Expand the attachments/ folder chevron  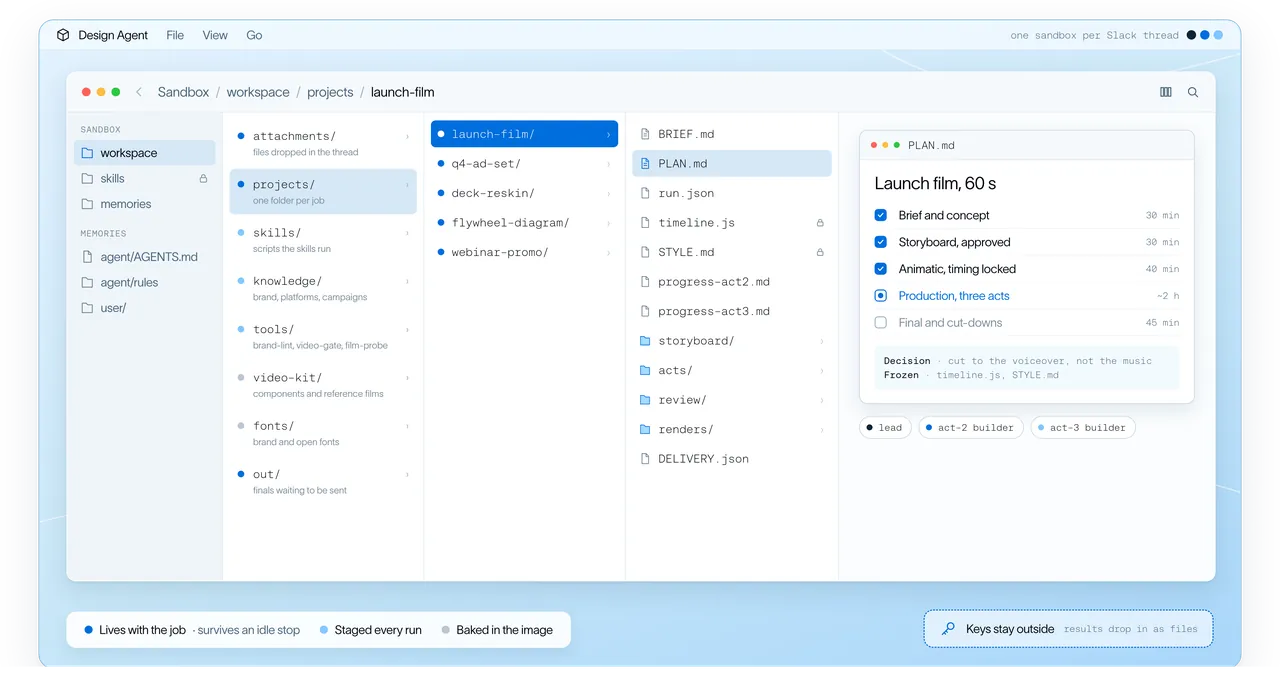point(407,136)
